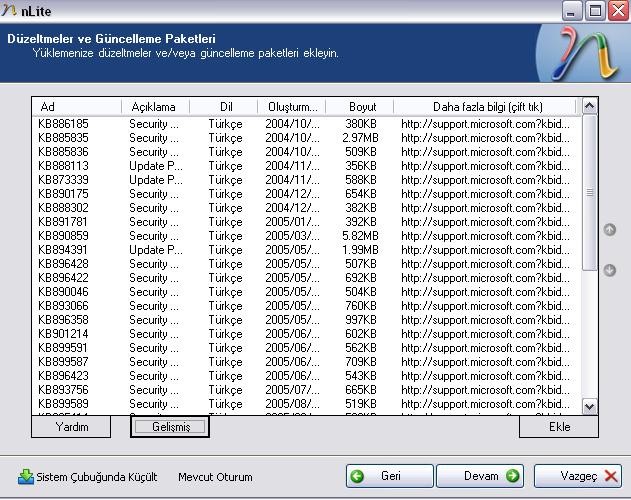Screen dimensions: 631x500
Task: Click the Gelişmiş advanced button
Action: pyautogui.click(x=169, y=427)
